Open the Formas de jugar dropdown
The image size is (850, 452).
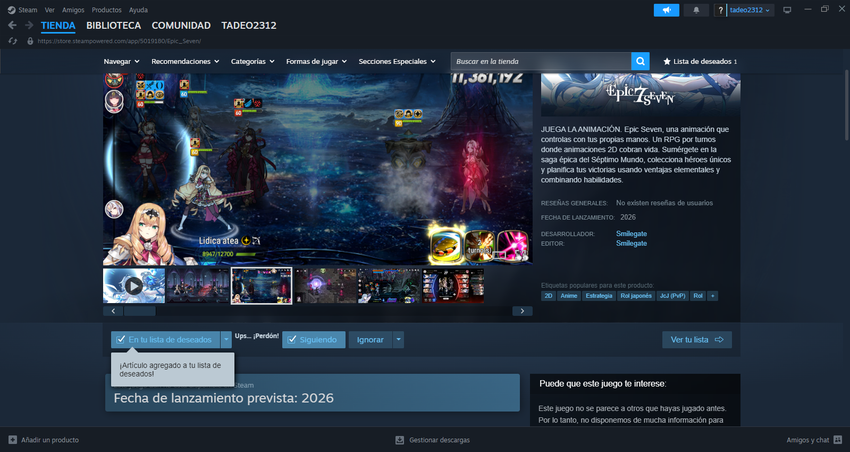tap(317, 62)
